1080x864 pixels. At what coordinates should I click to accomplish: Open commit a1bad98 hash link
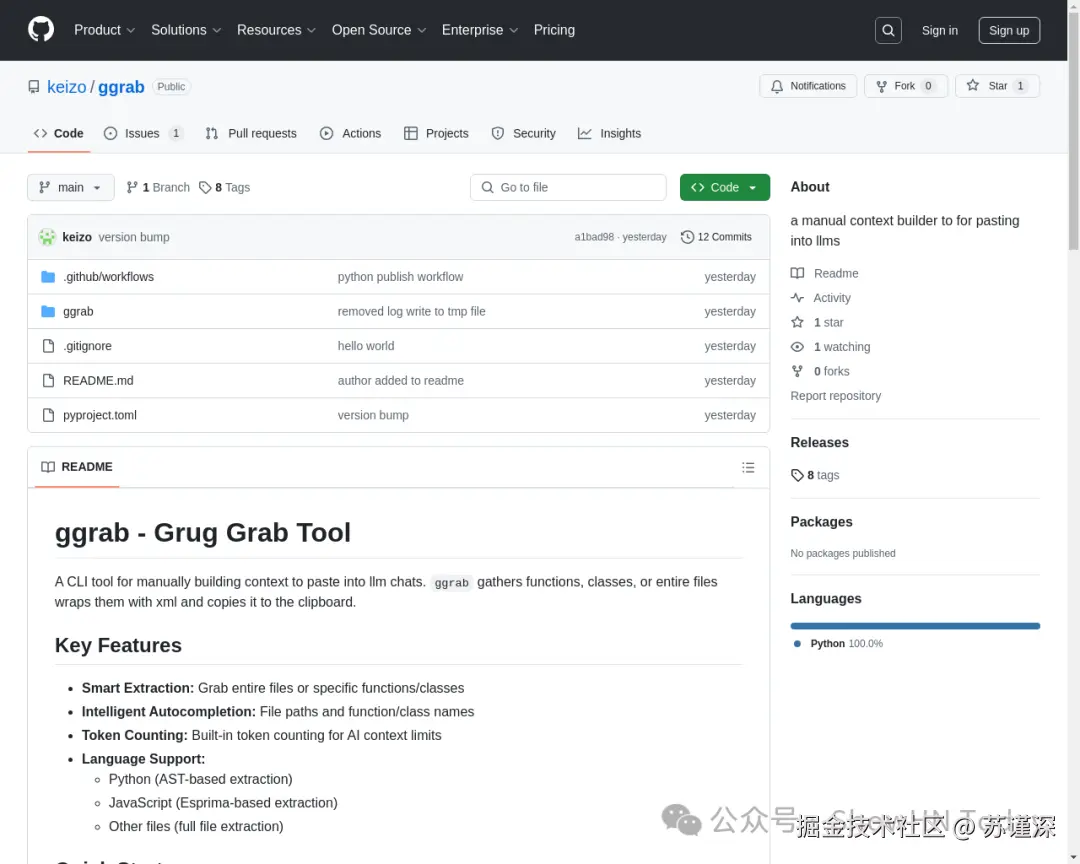coord(594,237)
